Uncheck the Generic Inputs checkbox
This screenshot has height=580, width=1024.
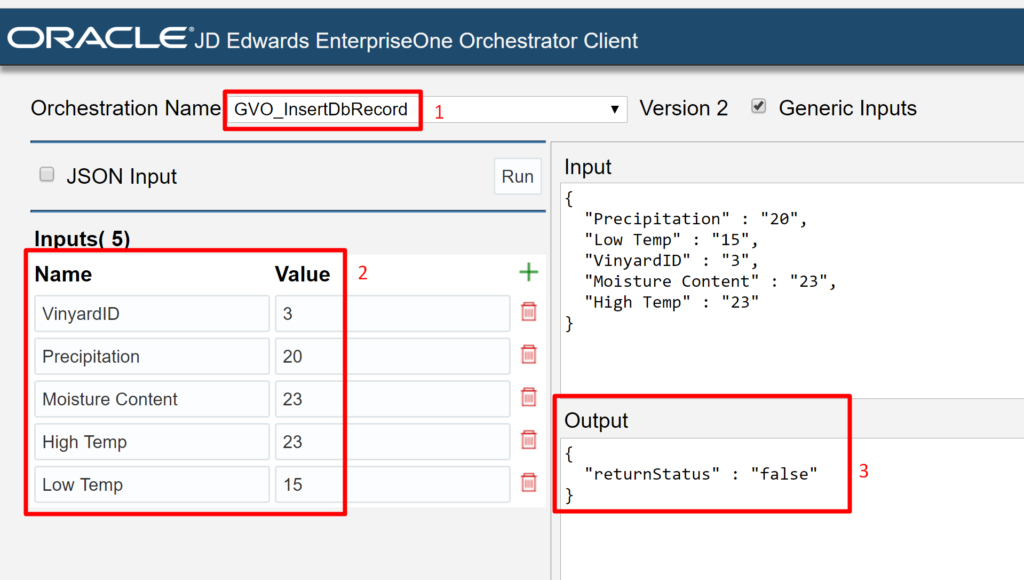click(x=758, y=106)
